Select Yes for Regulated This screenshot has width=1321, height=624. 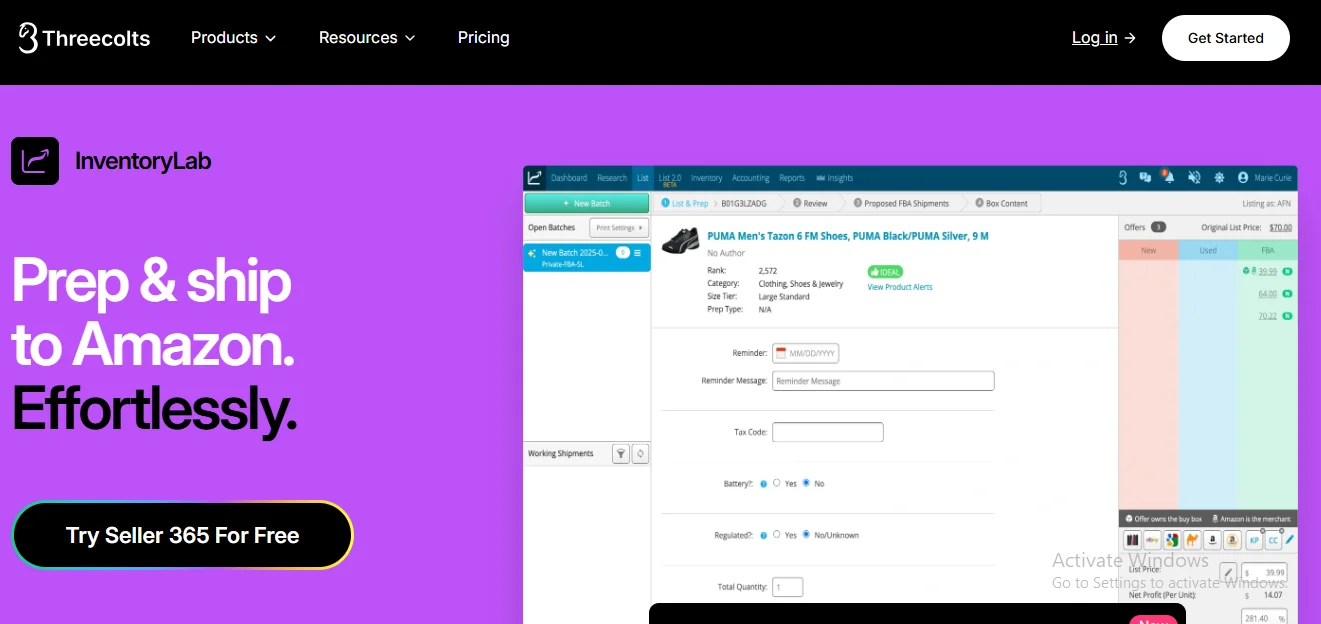tap(777, 534)
